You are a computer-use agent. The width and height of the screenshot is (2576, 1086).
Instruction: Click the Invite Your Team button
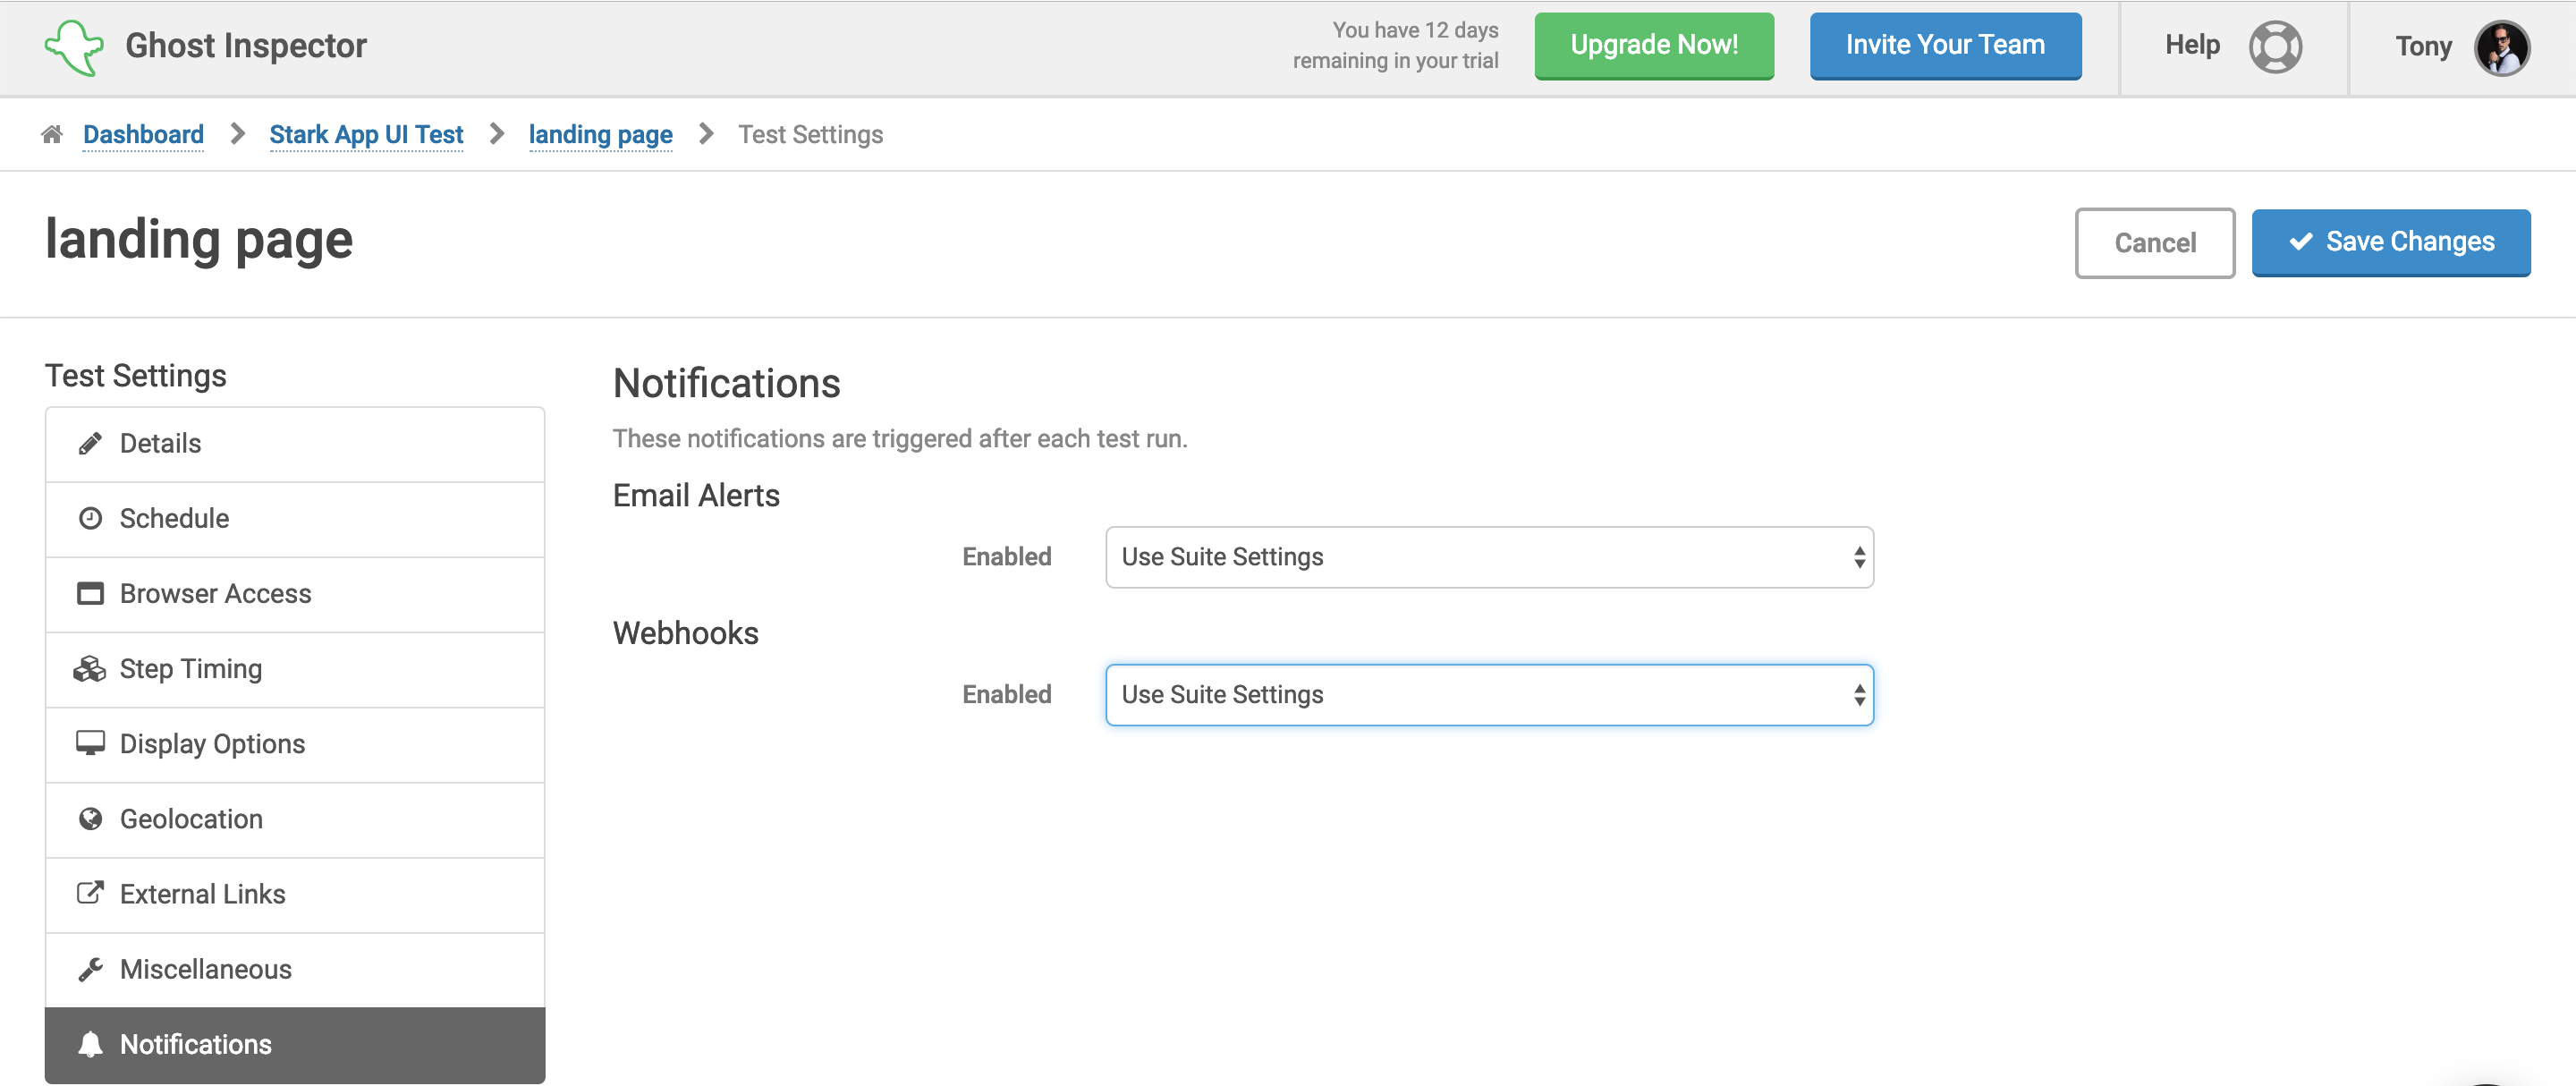[1944, 45]
